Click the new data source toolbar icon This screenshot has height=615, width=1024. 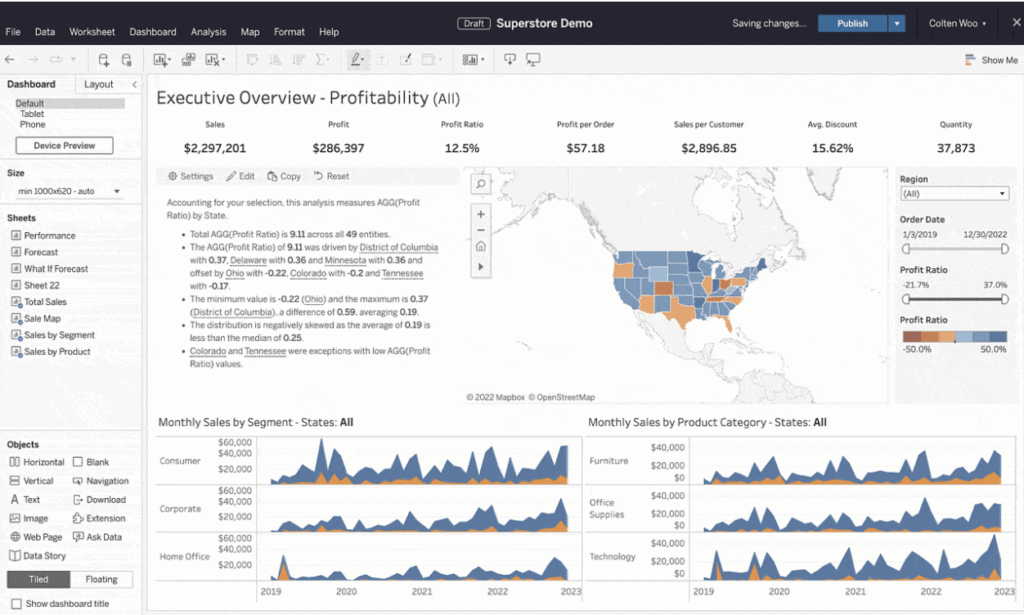coord(103,60)
